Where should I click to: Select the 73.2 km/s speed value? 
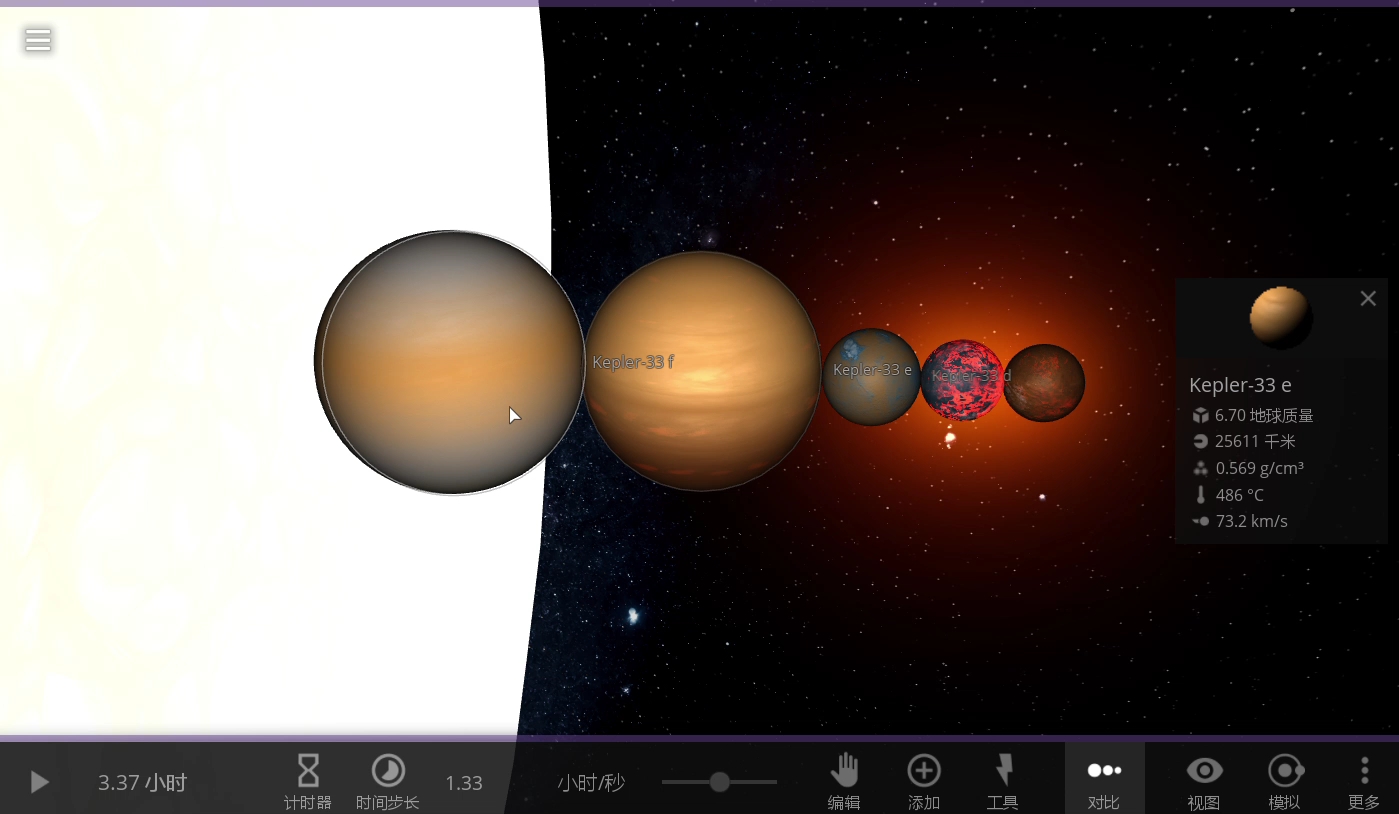coord(1251,521)
